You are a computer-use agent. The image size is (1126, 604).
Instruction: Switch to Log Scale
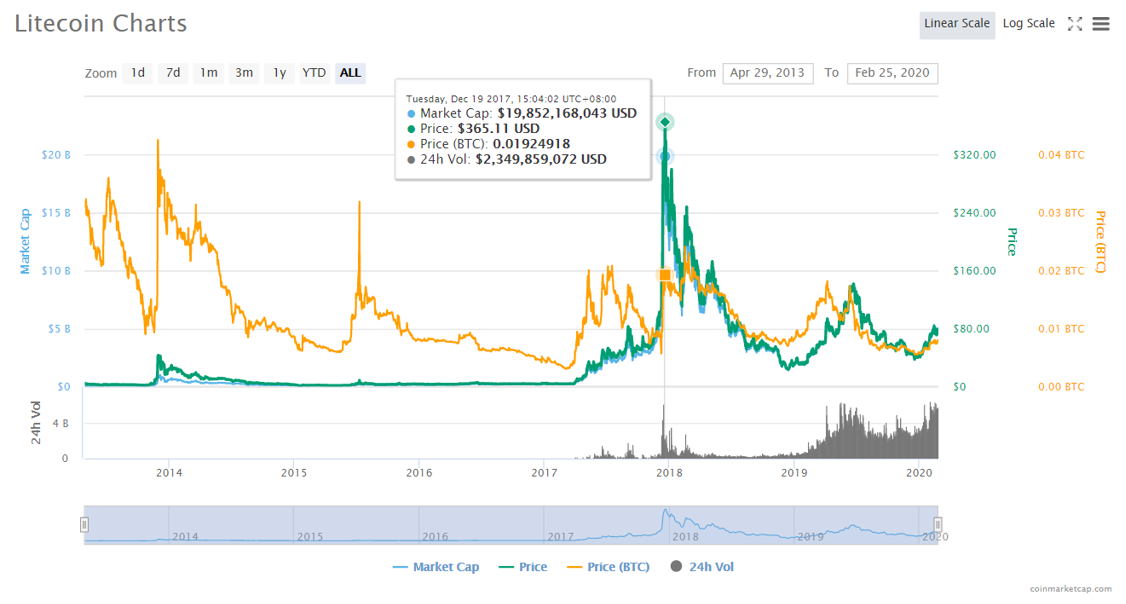pyautogui.click(x=1028, y=24)
